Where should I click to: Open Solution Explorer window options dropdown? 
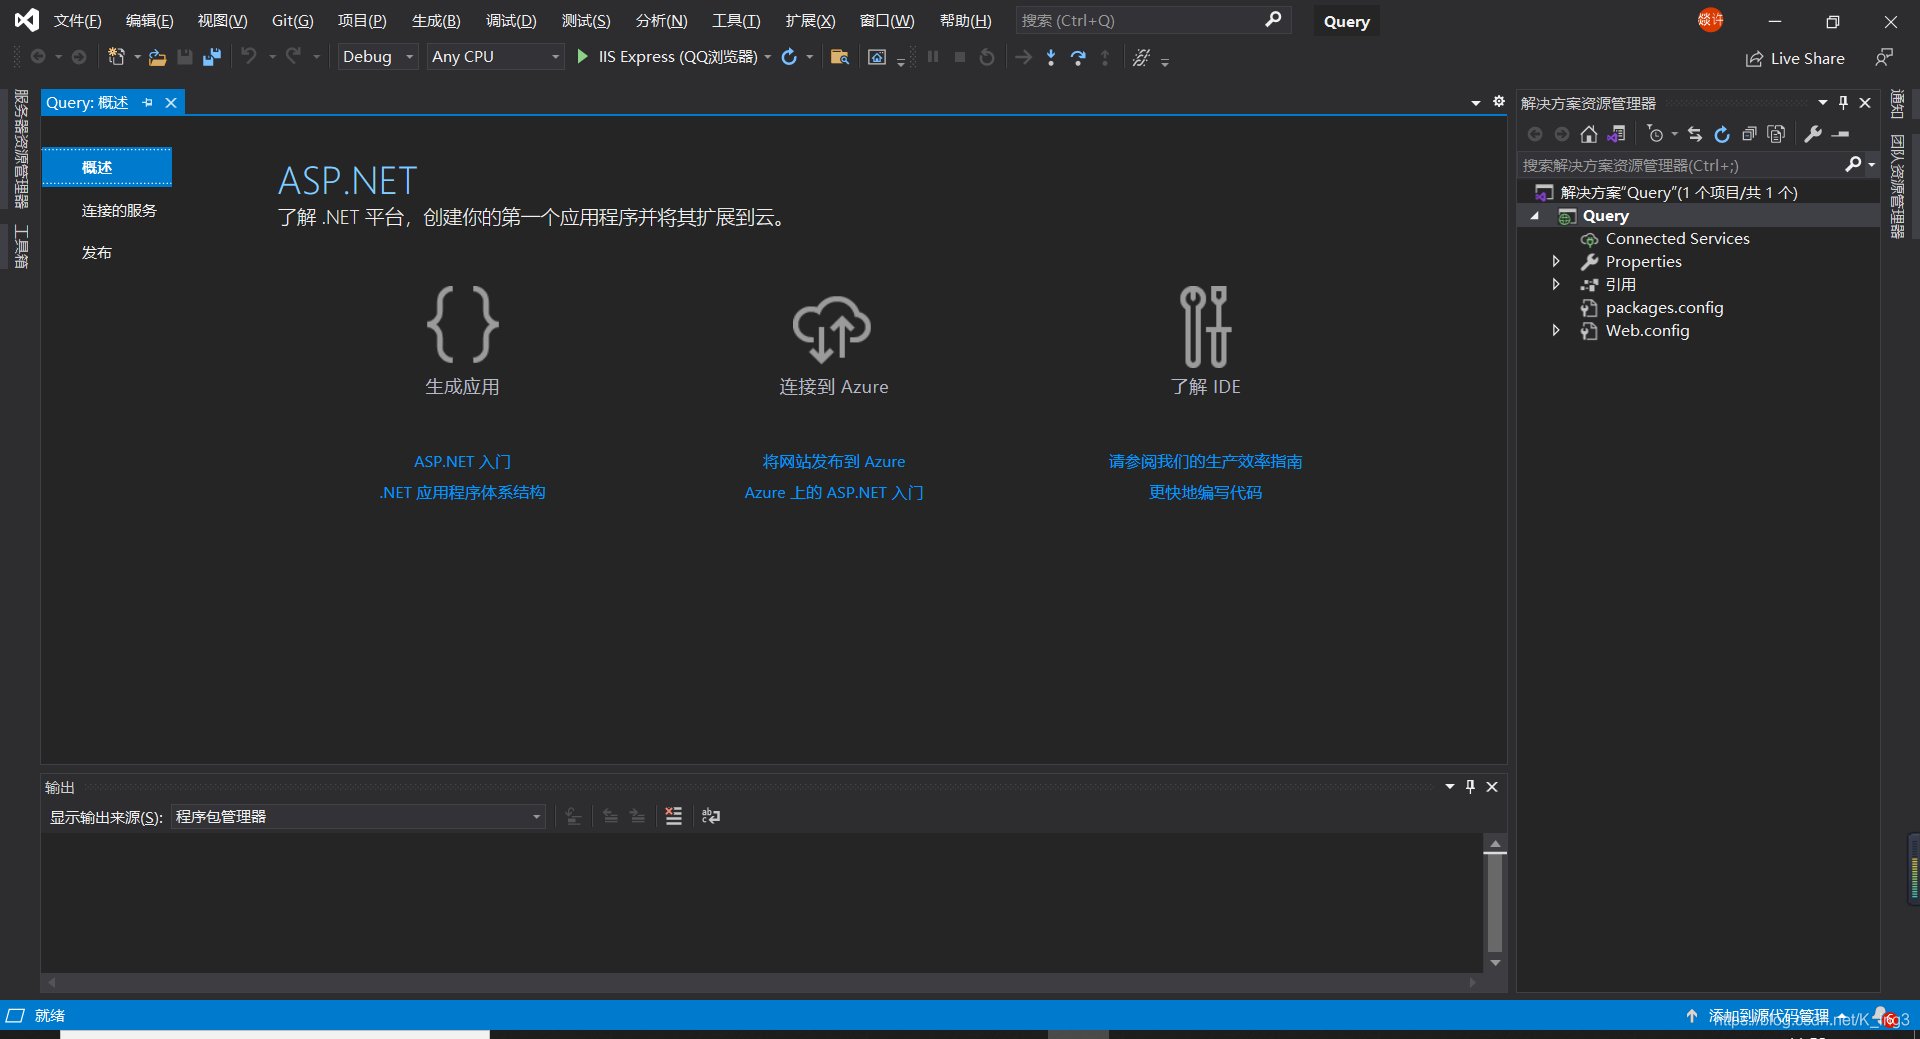(x=1822, y=103)
